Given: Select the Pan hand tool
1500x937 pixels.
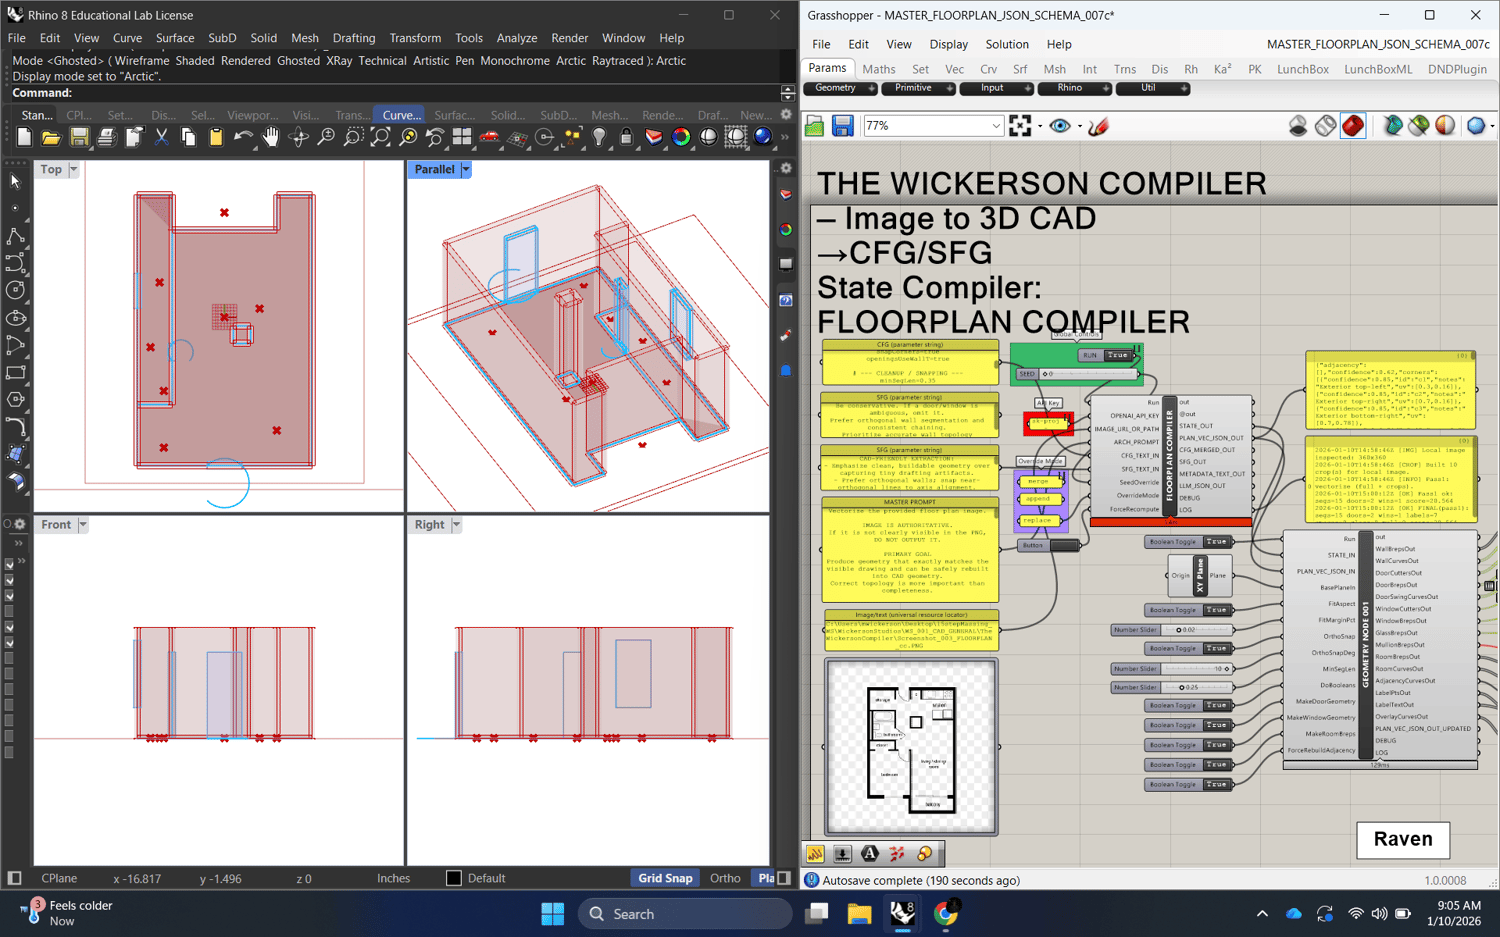Looking at the screenshot, I should coord(271,138).
